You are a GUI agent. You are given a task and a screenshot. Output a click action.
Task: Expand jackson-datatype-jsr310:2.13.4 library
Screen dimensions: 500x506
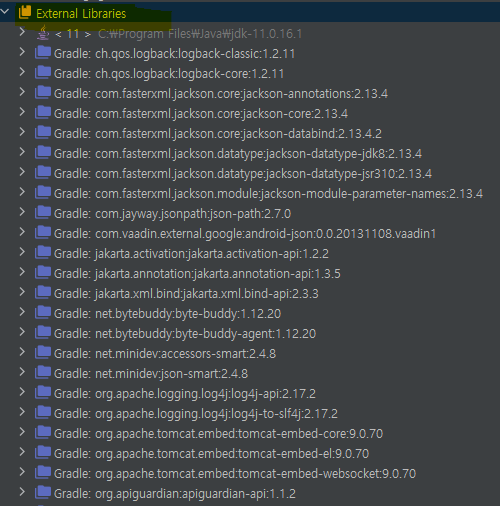point(22,172)
